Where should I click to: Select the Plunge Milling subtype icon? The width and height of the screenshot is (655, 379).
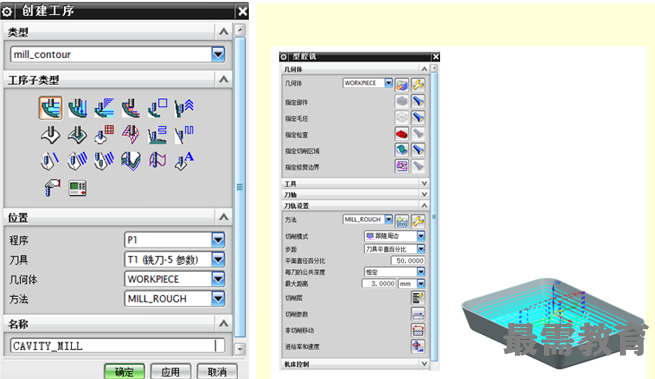[x=77, y=108]
